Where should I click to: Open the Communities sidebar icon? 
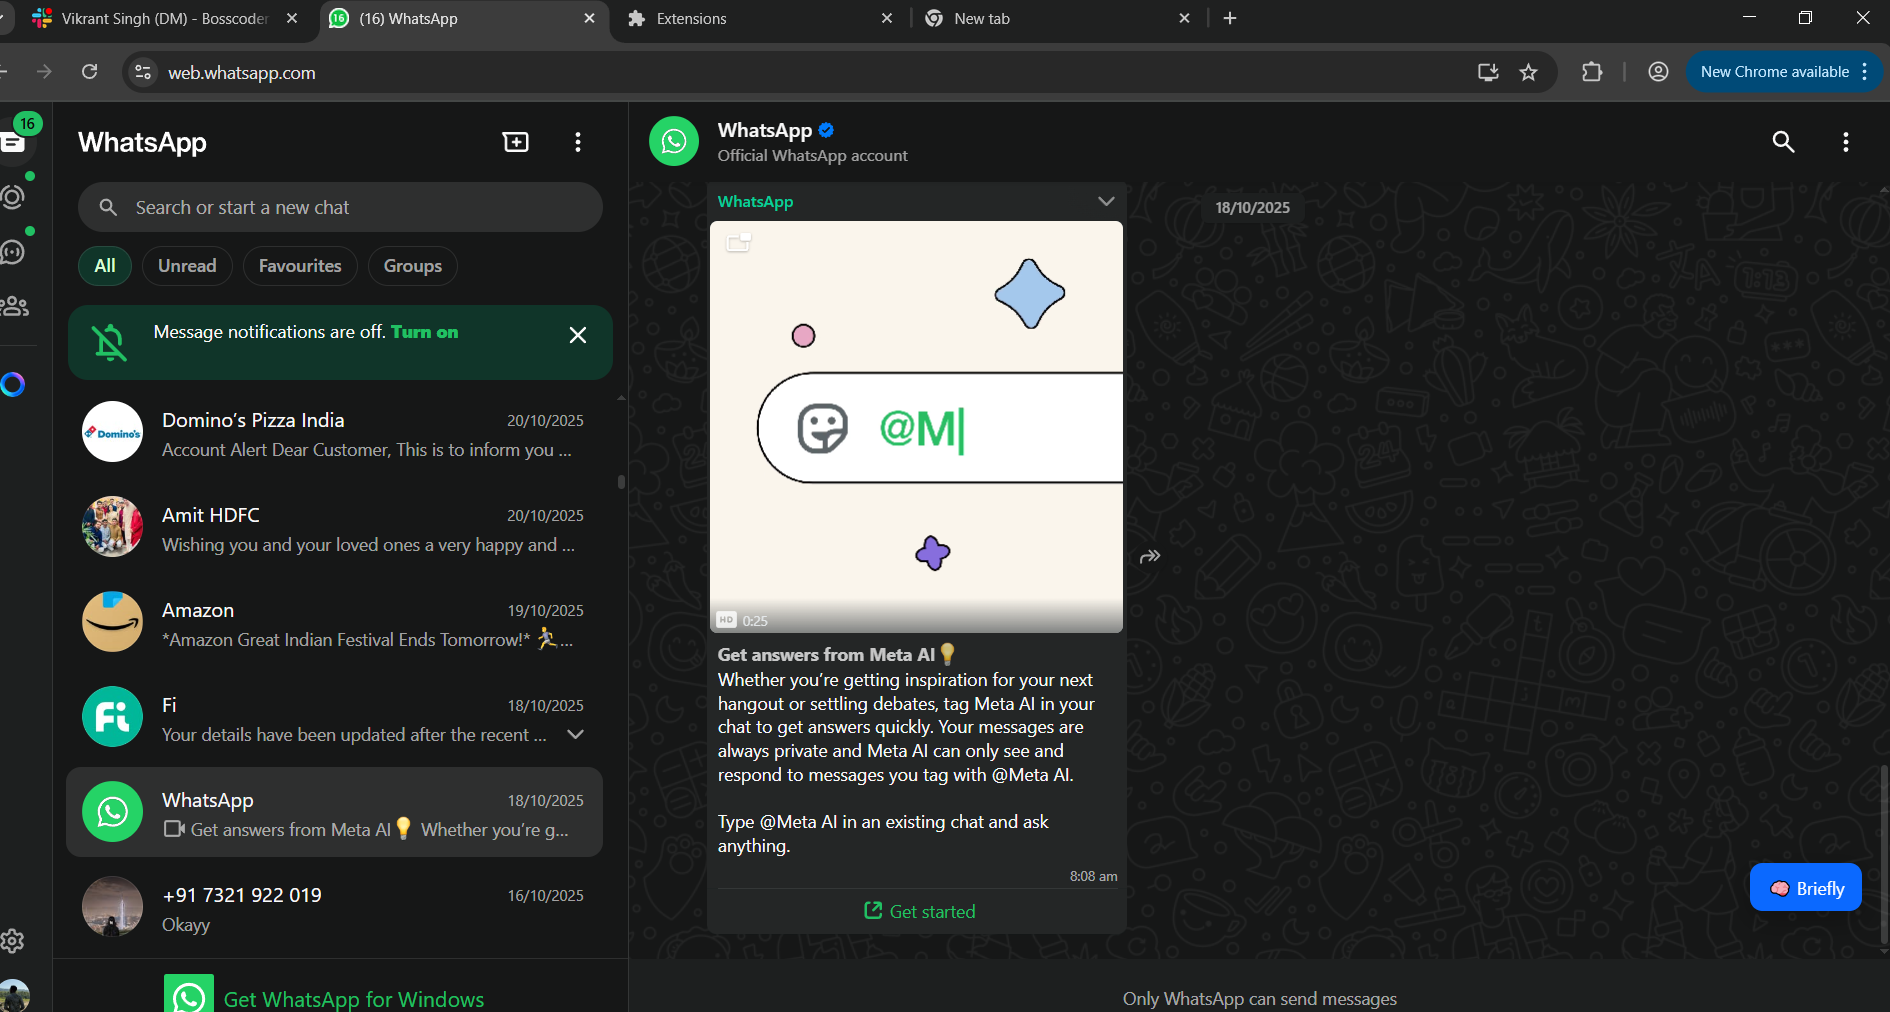14,306
